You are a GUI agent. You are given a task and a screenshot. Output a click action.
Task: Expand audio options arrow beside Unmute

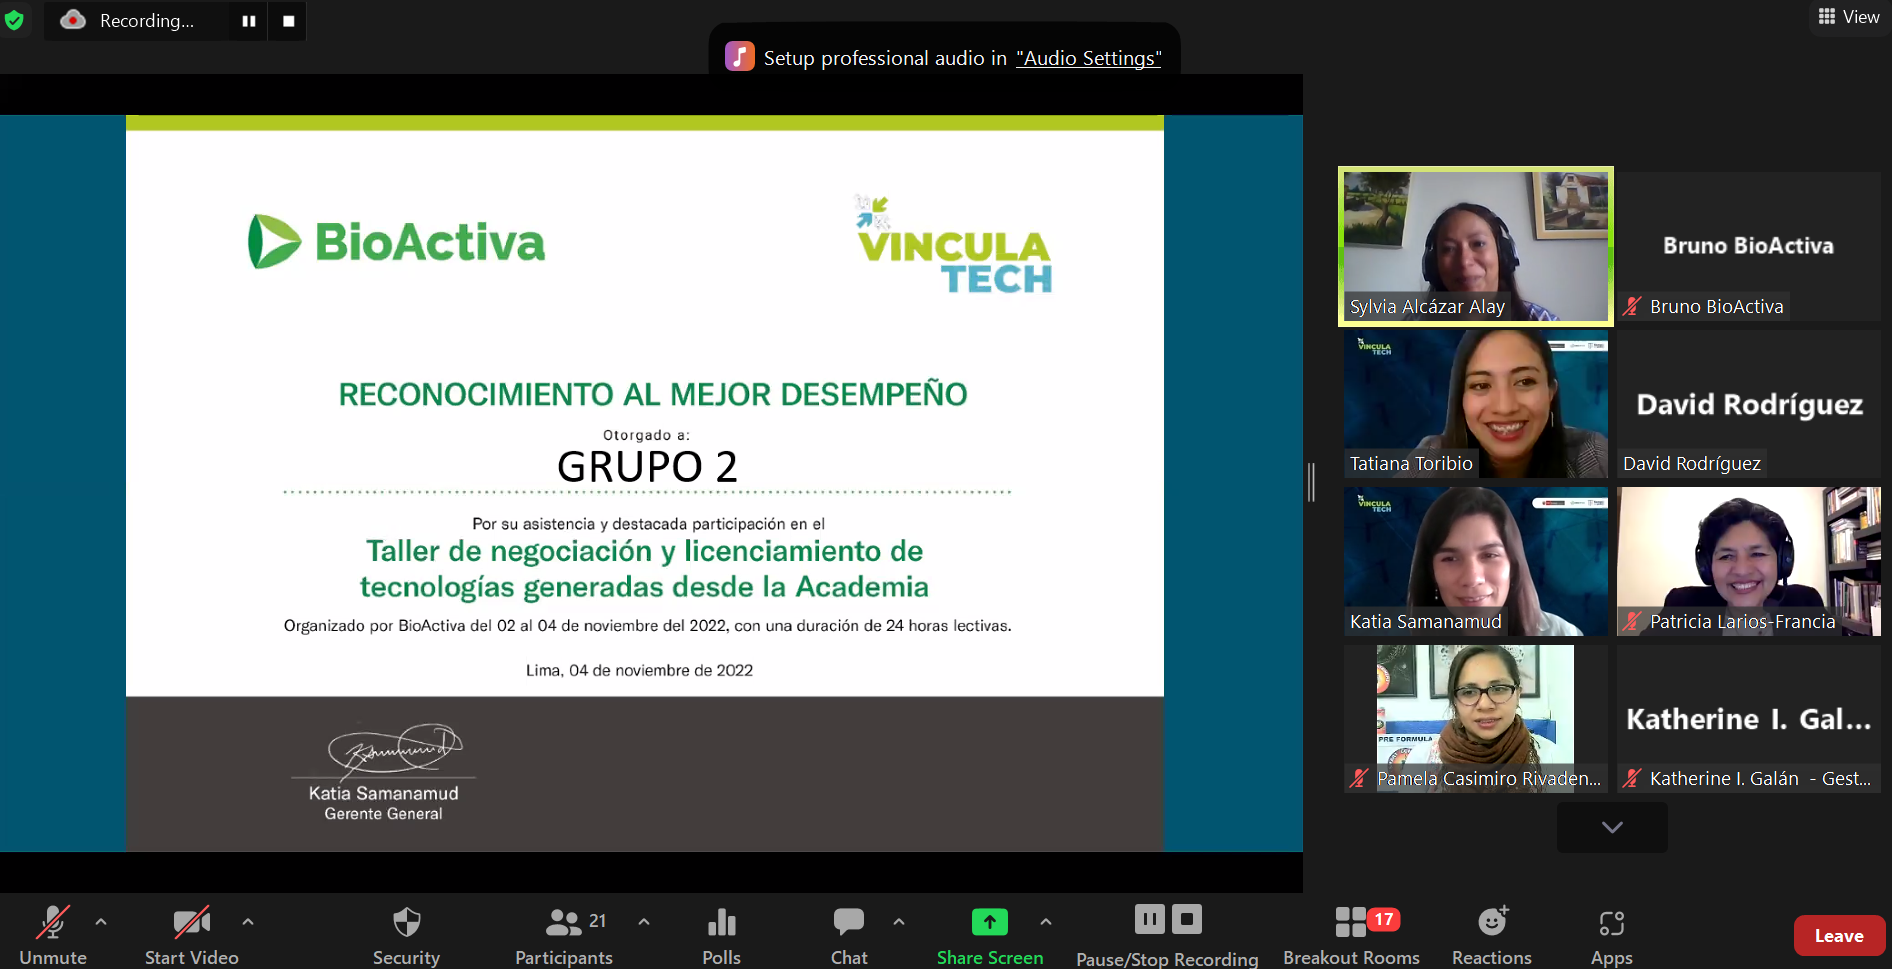[x=101, y=922]
